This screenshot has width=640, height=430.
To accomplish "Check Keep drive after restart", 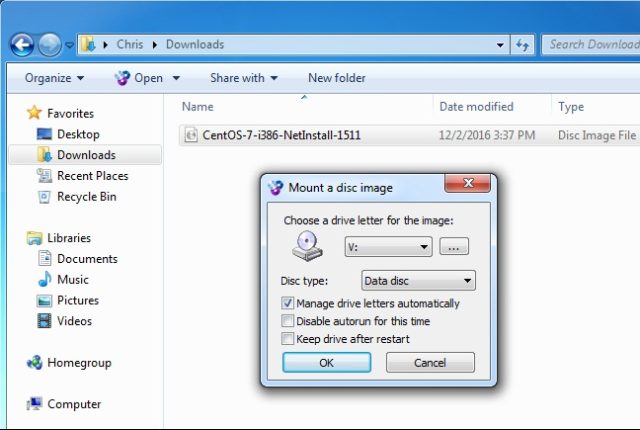I will pos(287,339).
